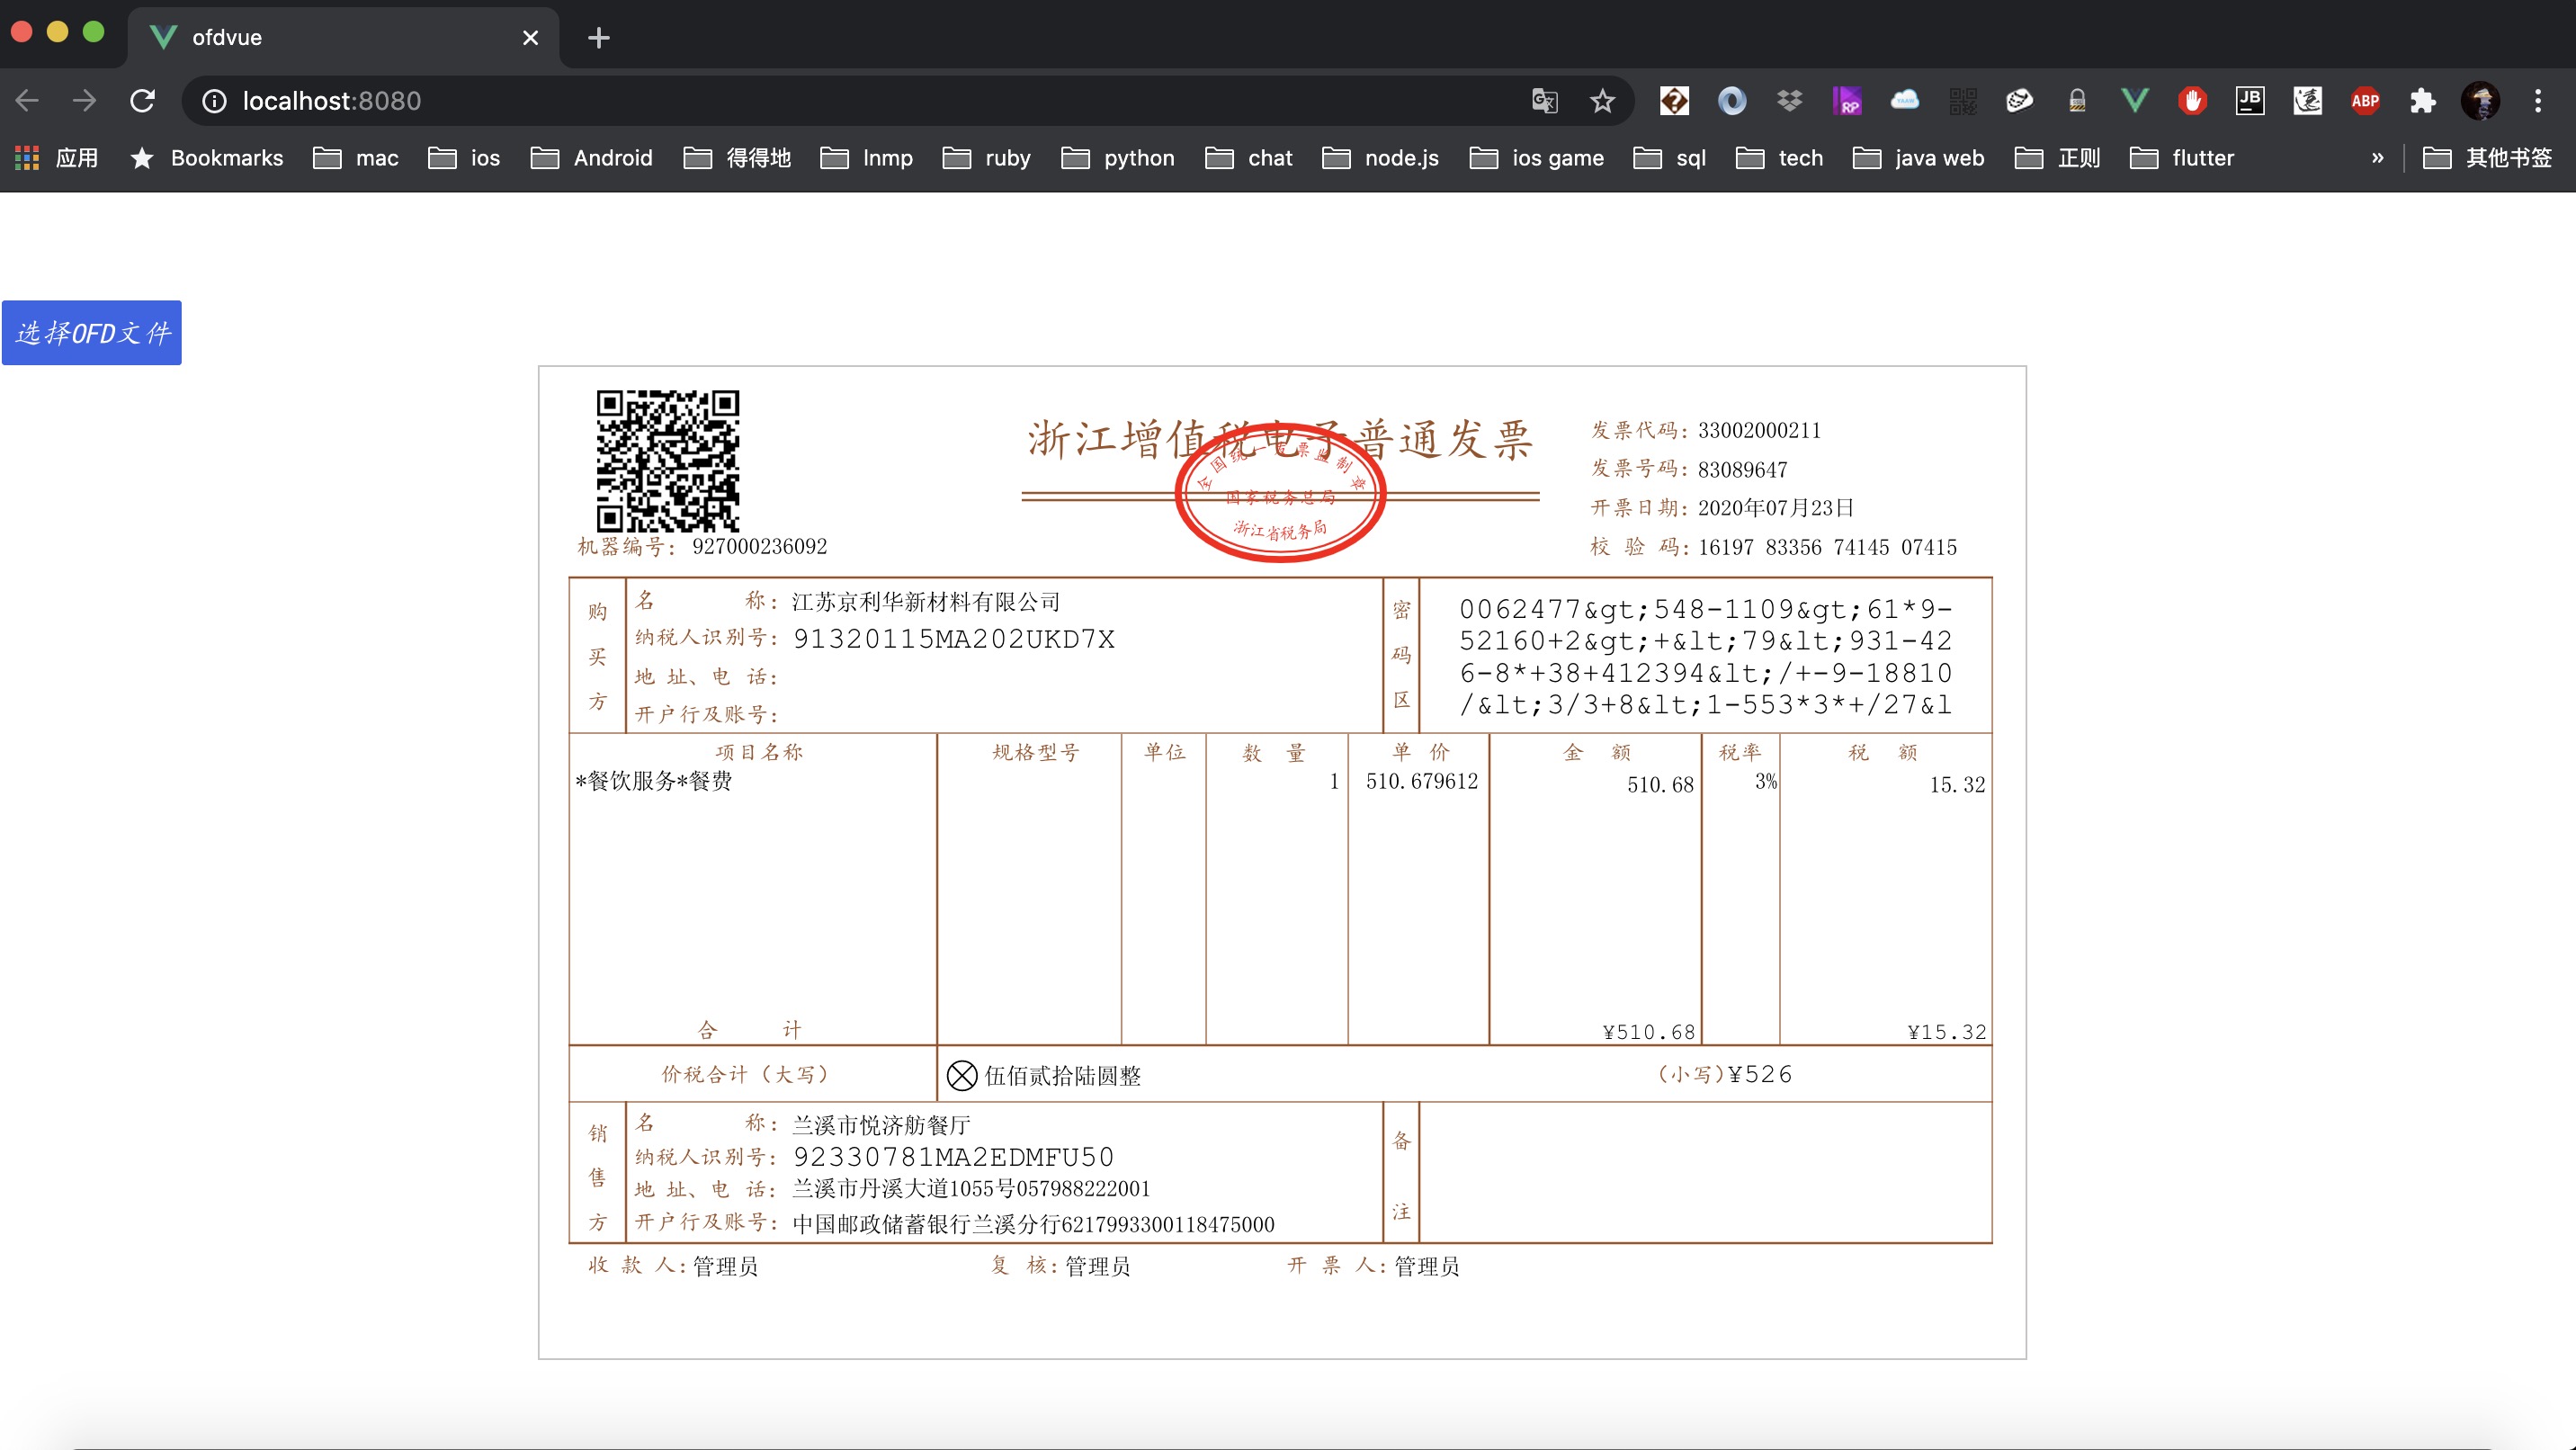
Task: Open the 得得地 bookmarks folder
Action: tap(738, 158)
